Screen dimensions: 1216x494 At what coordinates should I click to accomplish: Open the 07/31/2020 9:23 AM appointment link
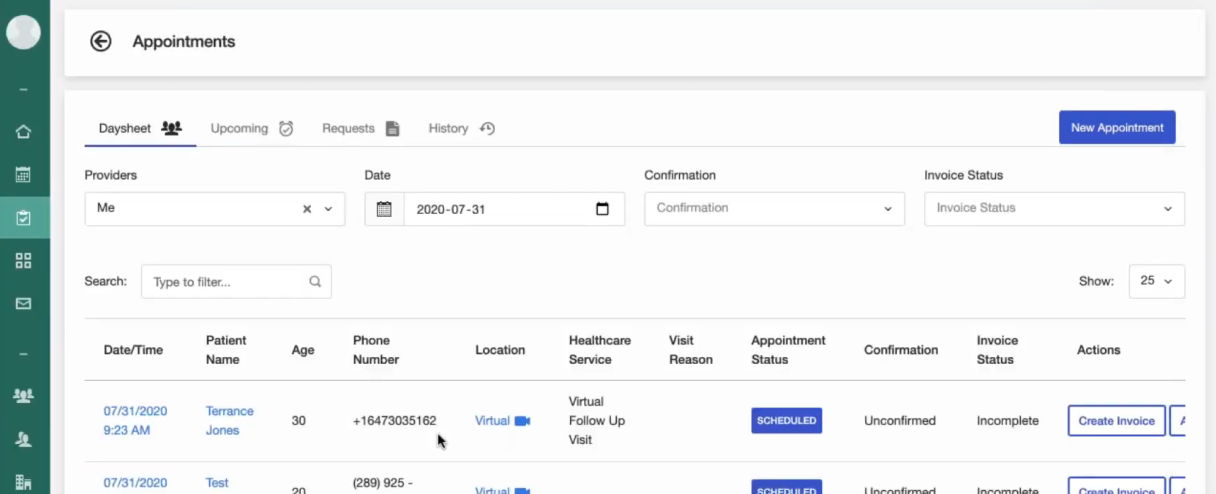click(x=135, y=421)
